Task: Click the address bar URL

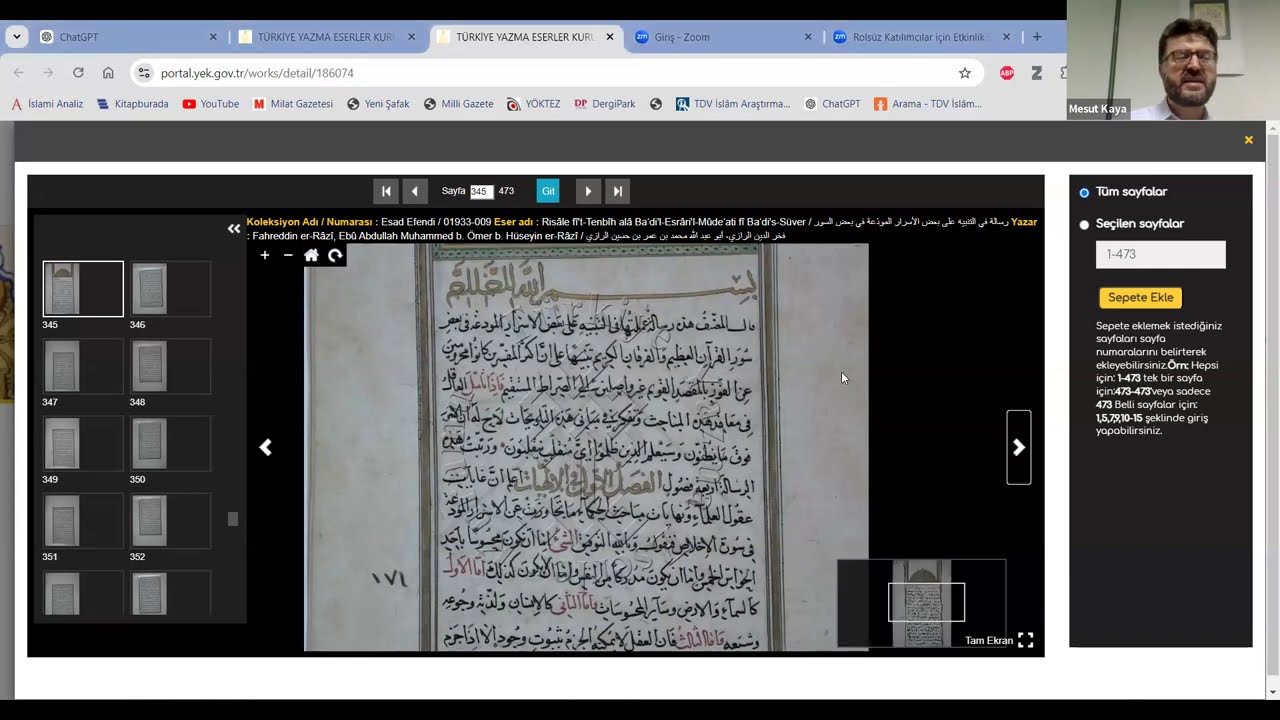Action: 257,73
